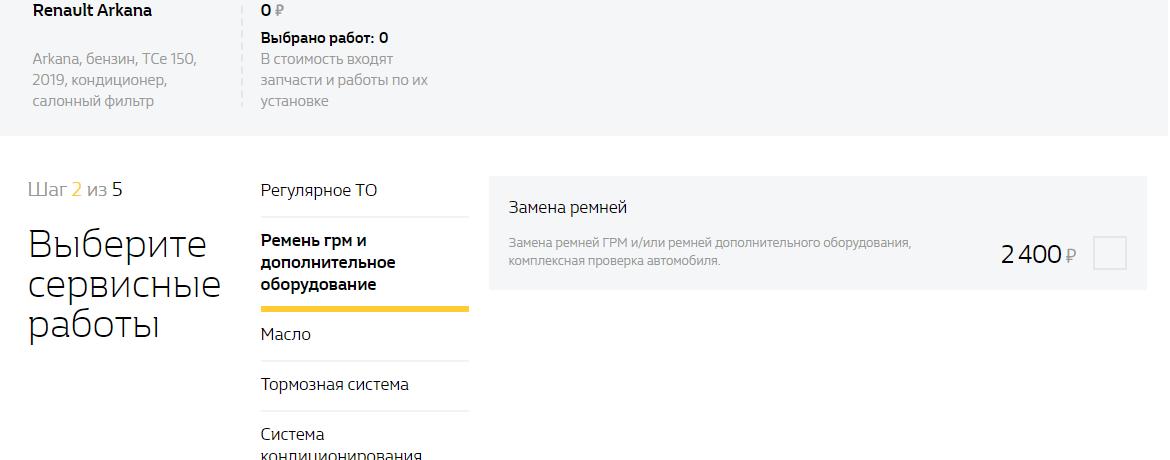Click the yellow underline below active tab
1170x460 pixels.
[x=364, y=309]
